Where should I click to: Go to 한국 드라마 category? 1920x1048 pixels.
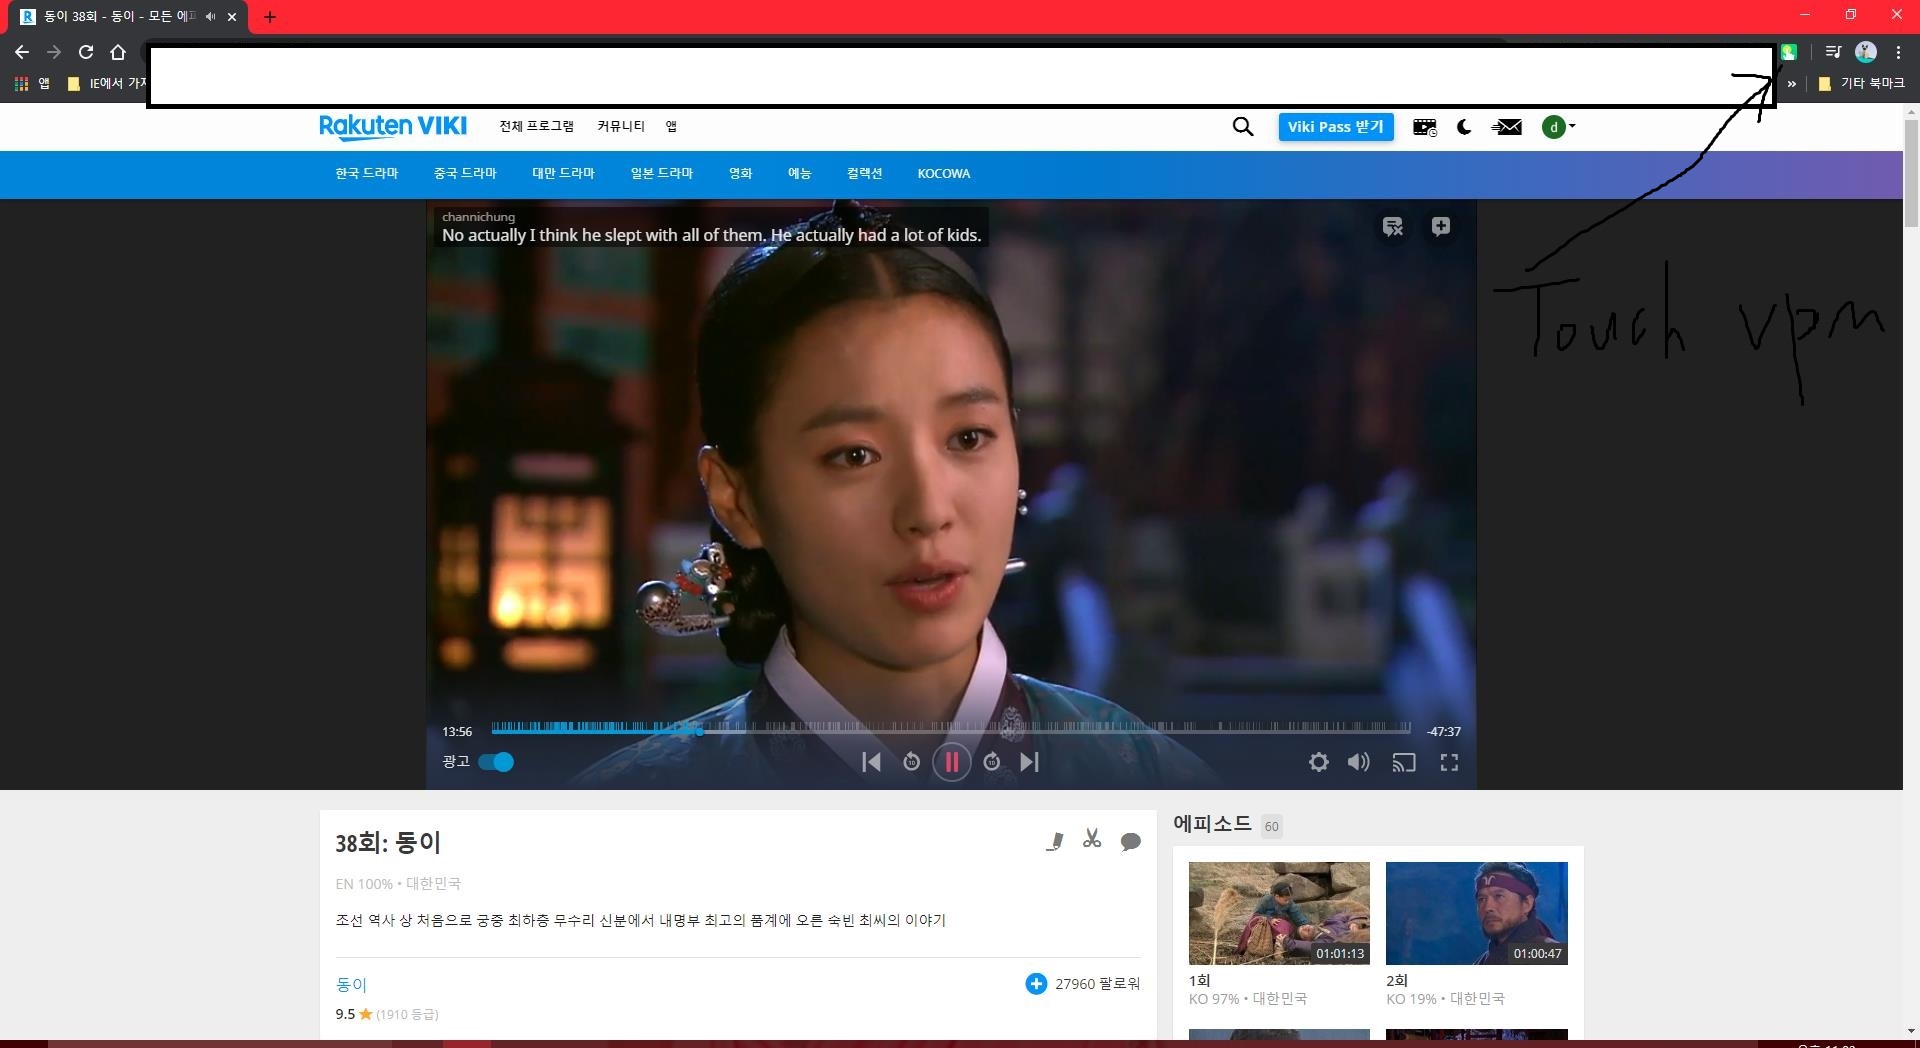(x=367, y=173)
